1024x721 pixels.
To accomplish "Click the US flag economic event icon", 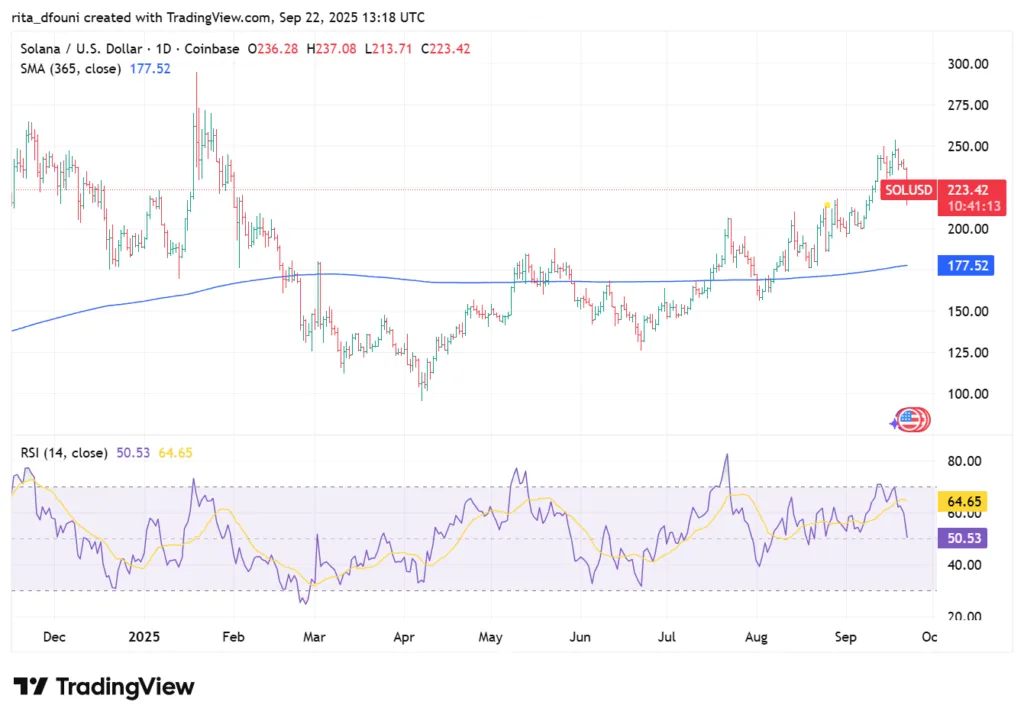I will (912, 420).
